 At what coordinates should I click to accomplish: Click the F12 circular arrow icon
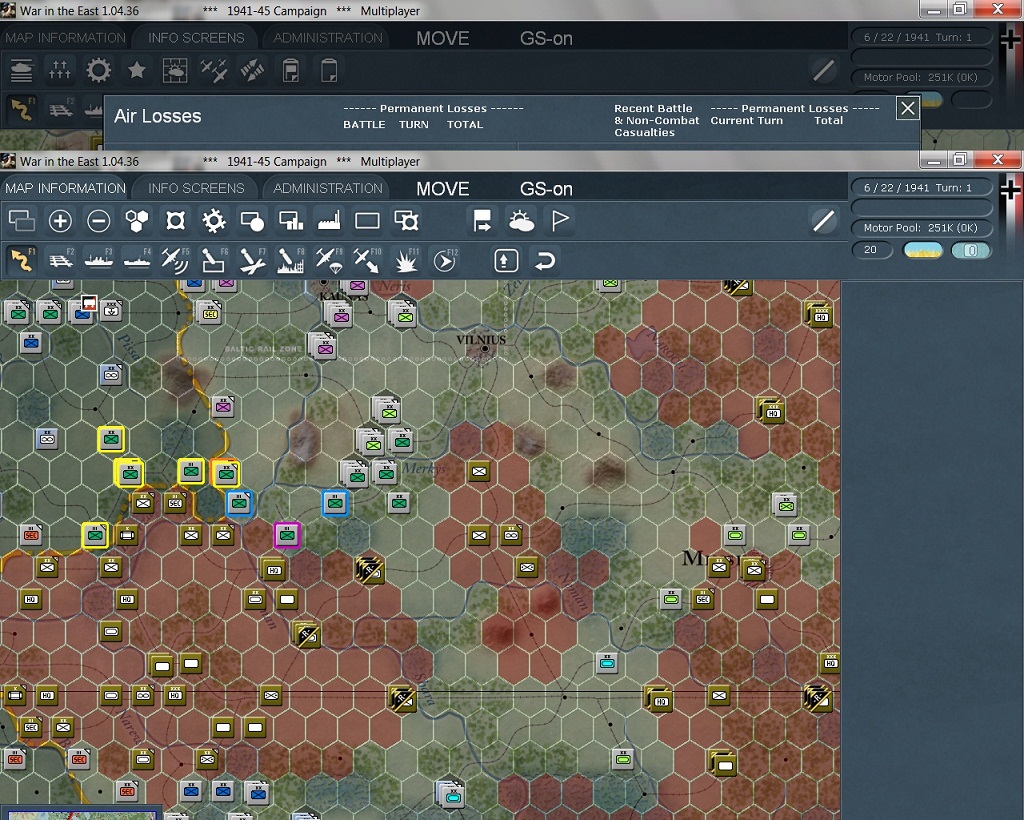[x=444, y=260]
